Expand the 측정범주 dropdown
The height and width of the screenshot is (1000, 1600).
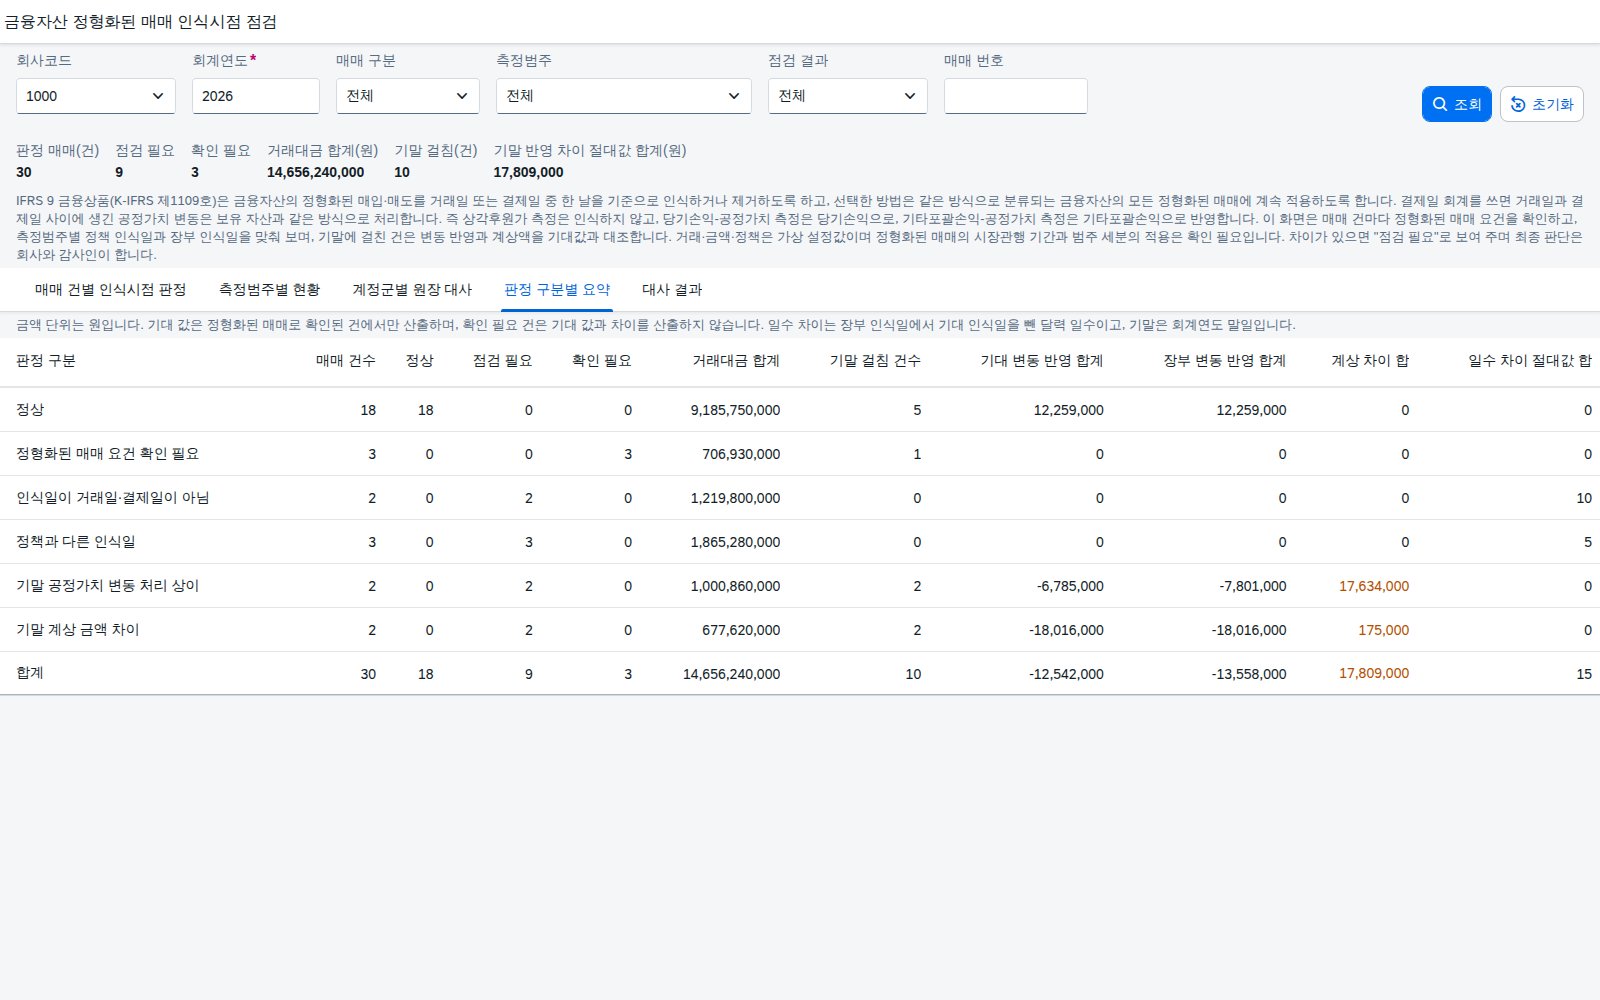(x=624, y=96)
